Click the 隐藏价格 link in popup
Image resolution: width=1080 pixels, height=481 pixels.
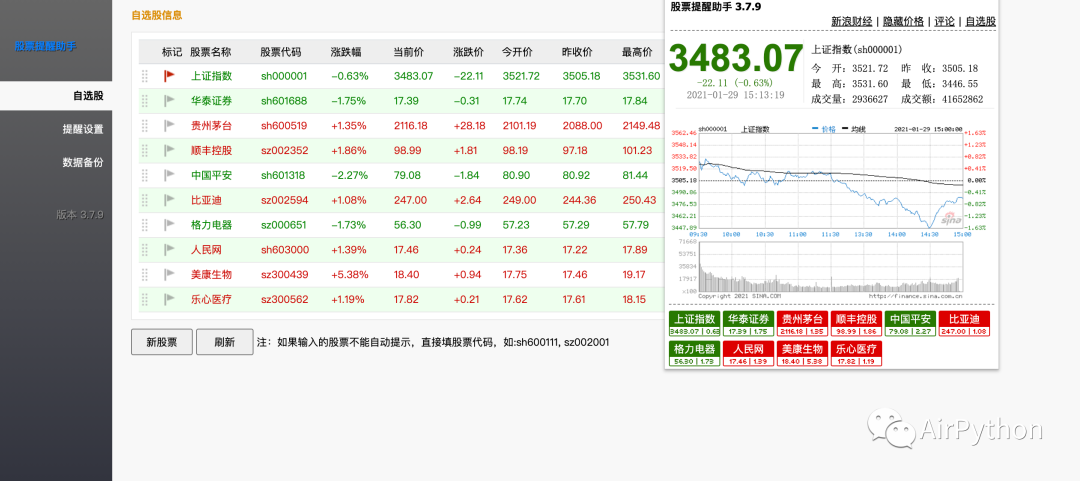coord(903,21)
